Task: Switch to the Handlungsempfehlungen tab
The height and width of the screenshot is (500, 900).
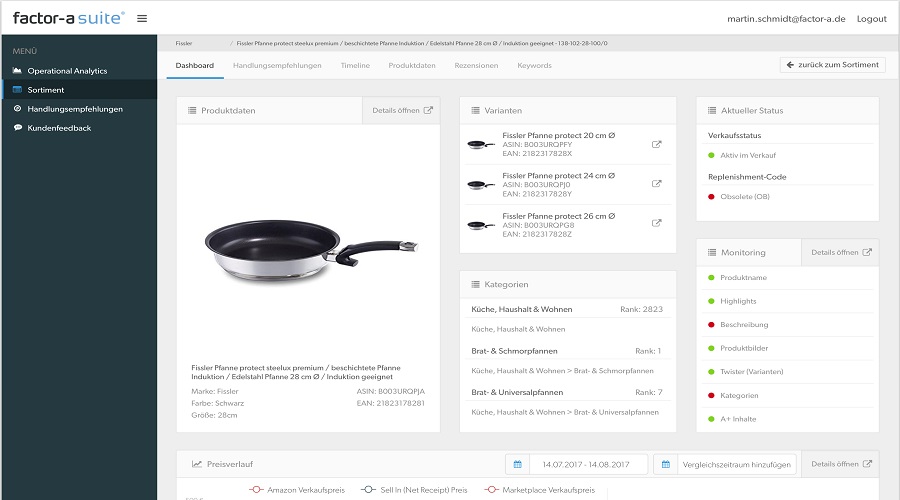Action: tap(277, 65)
